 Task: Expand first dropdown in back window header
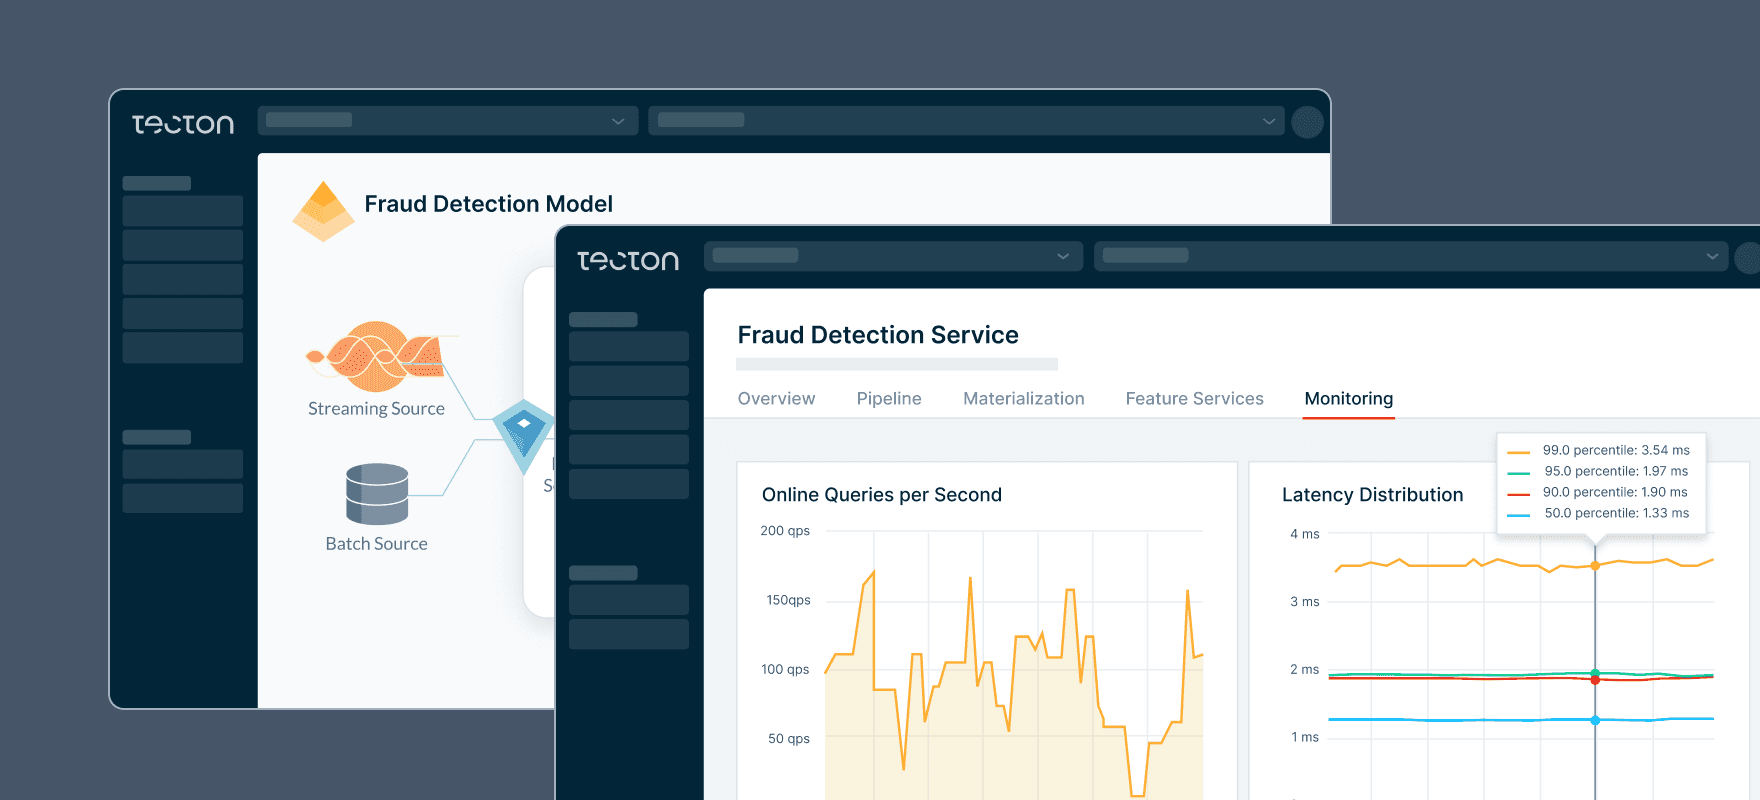point(448,121)
